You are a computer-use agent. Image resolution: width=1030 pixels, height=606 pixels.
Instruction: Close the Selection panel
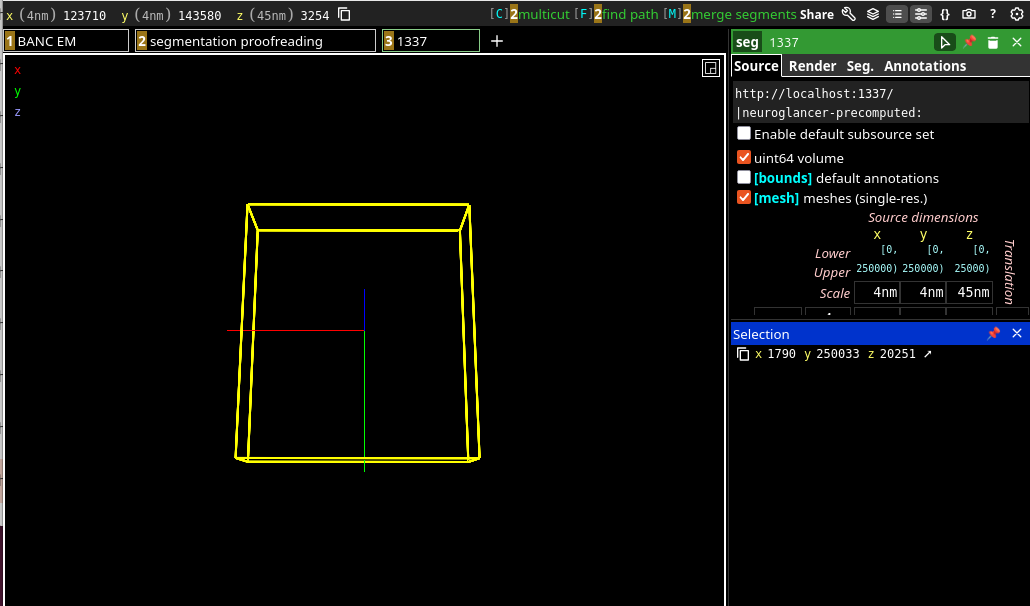[x=1017, y=334]
